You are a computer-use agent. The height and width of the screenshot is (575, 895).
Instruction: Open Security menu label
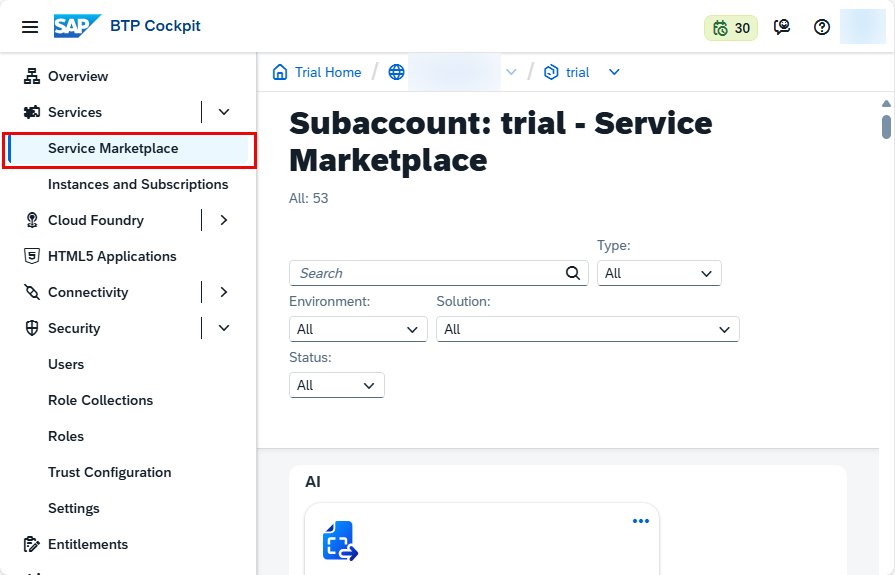pyautogui.click(x=74, y=328)
